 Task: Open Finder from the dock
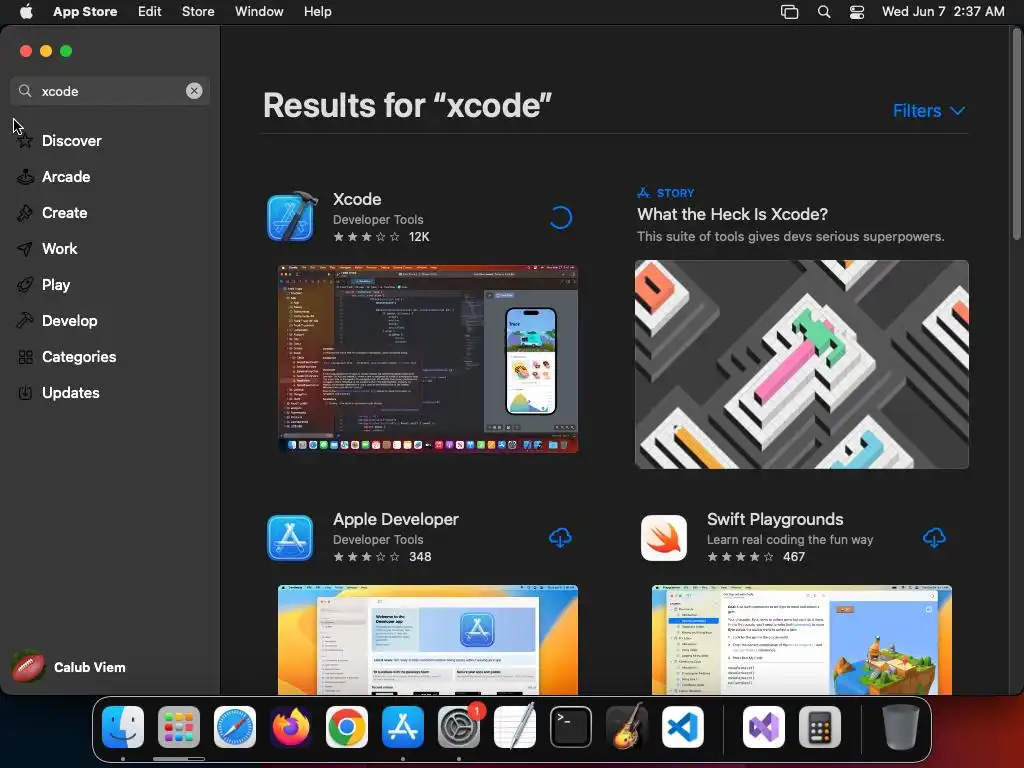(123, 727)
